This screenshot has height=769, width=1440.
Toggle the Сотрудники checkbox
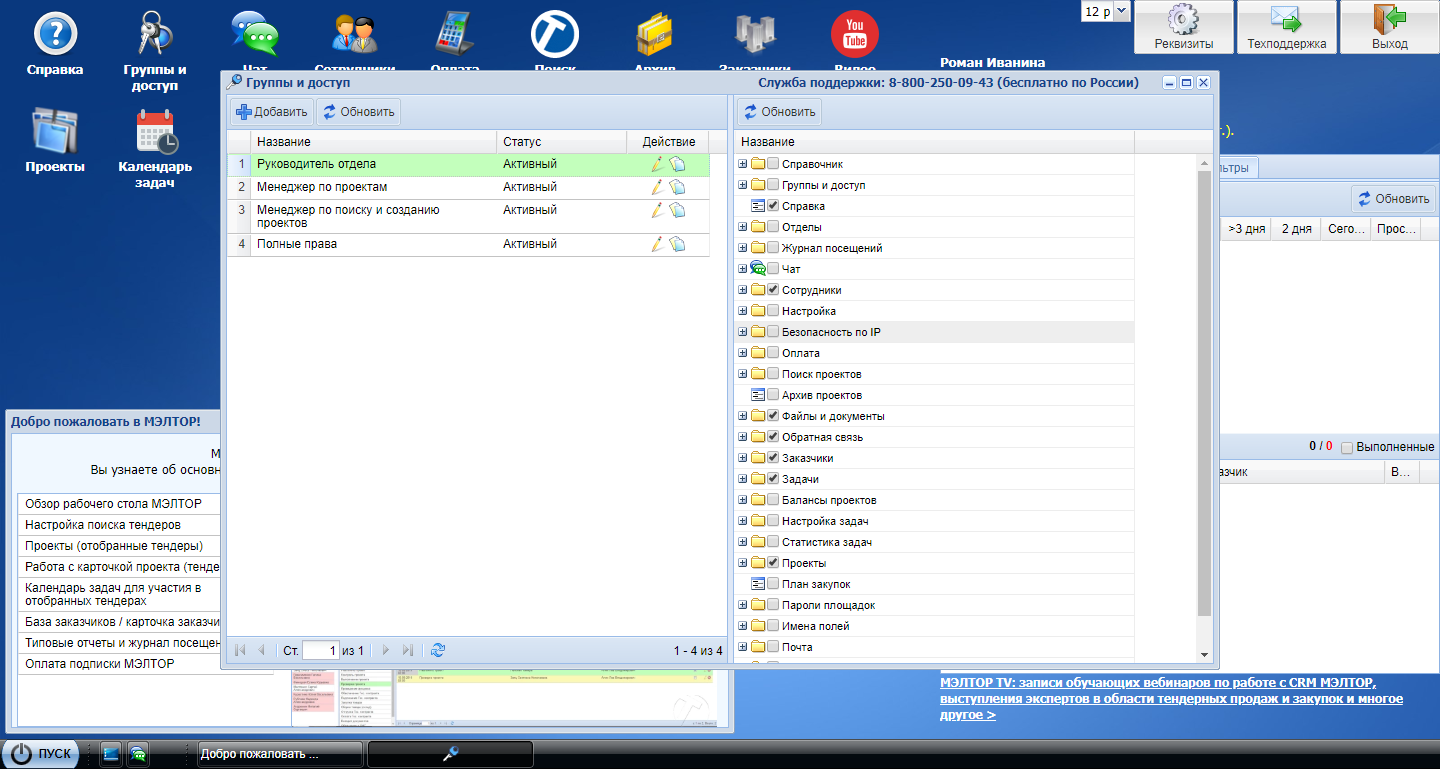click(x=773, y=290)
